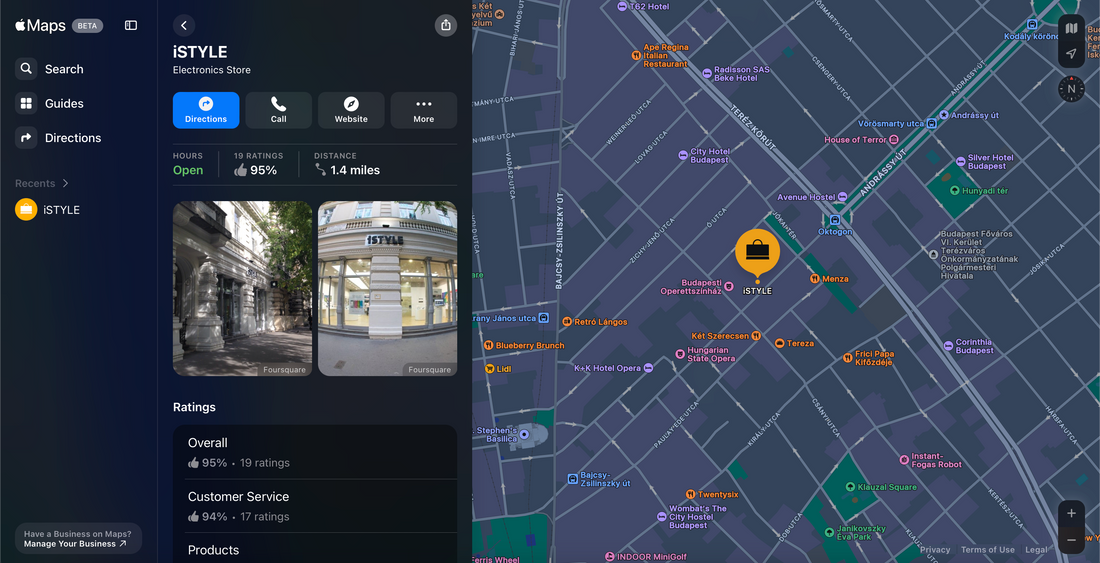Click the iSTYLE shopping bag map pin
This screenshot has width=1100, height=563.
(757, 252)
